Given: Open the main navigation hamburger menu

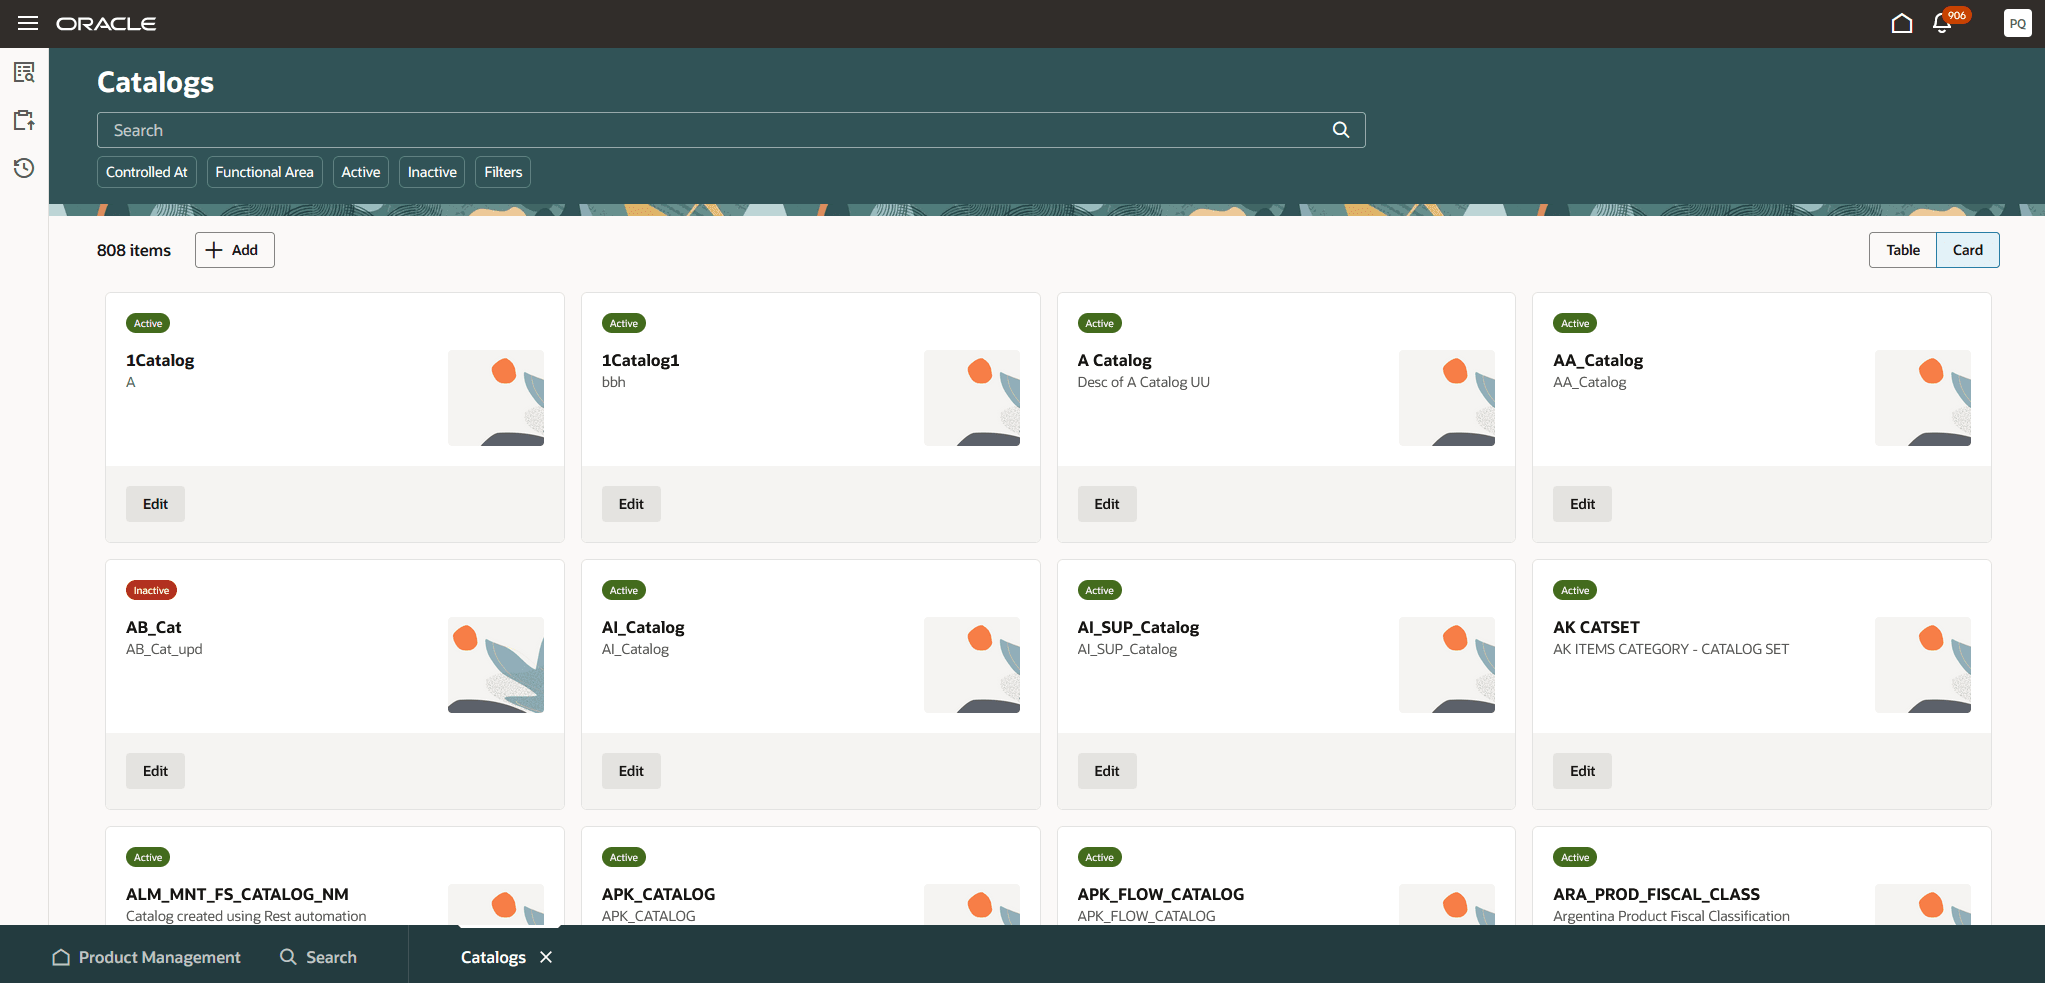Looking at the screenshot, I should 27,23.
